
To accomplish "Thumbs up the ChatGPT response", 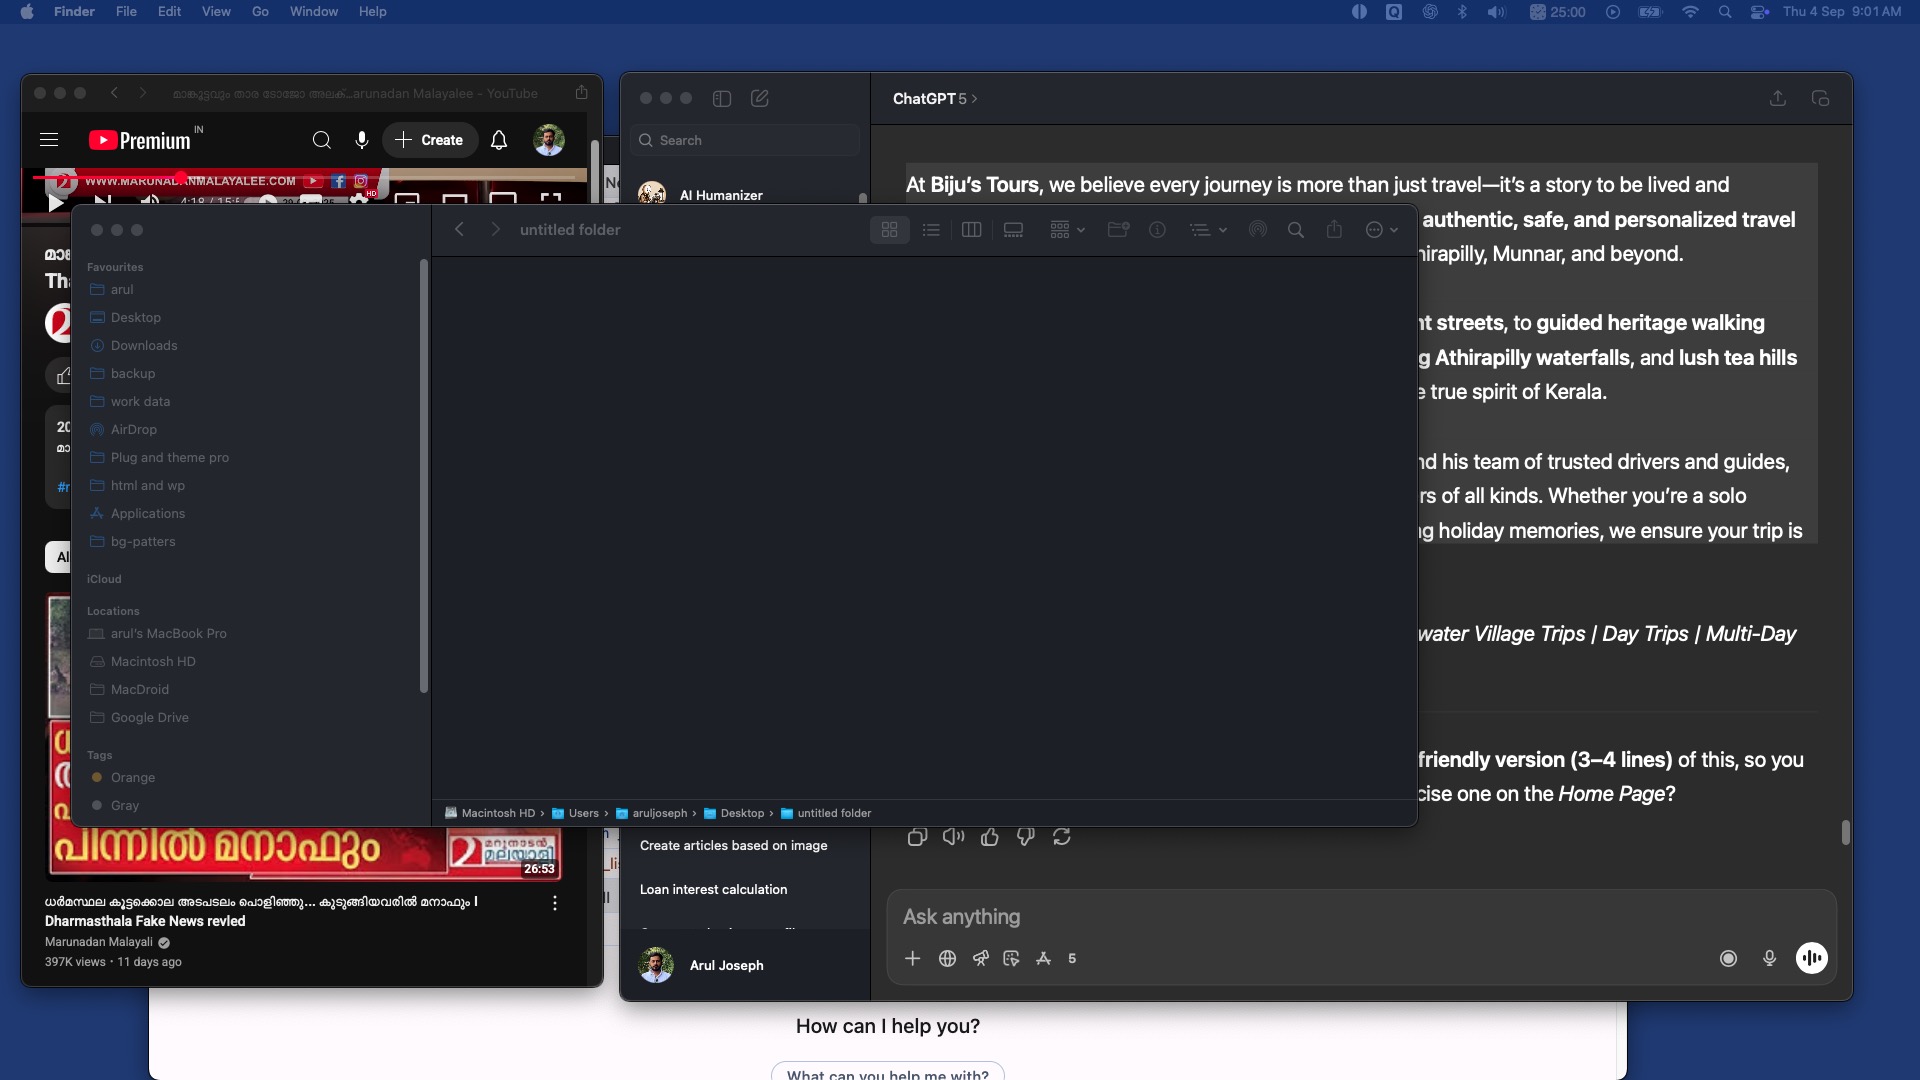I will [990, 837].
